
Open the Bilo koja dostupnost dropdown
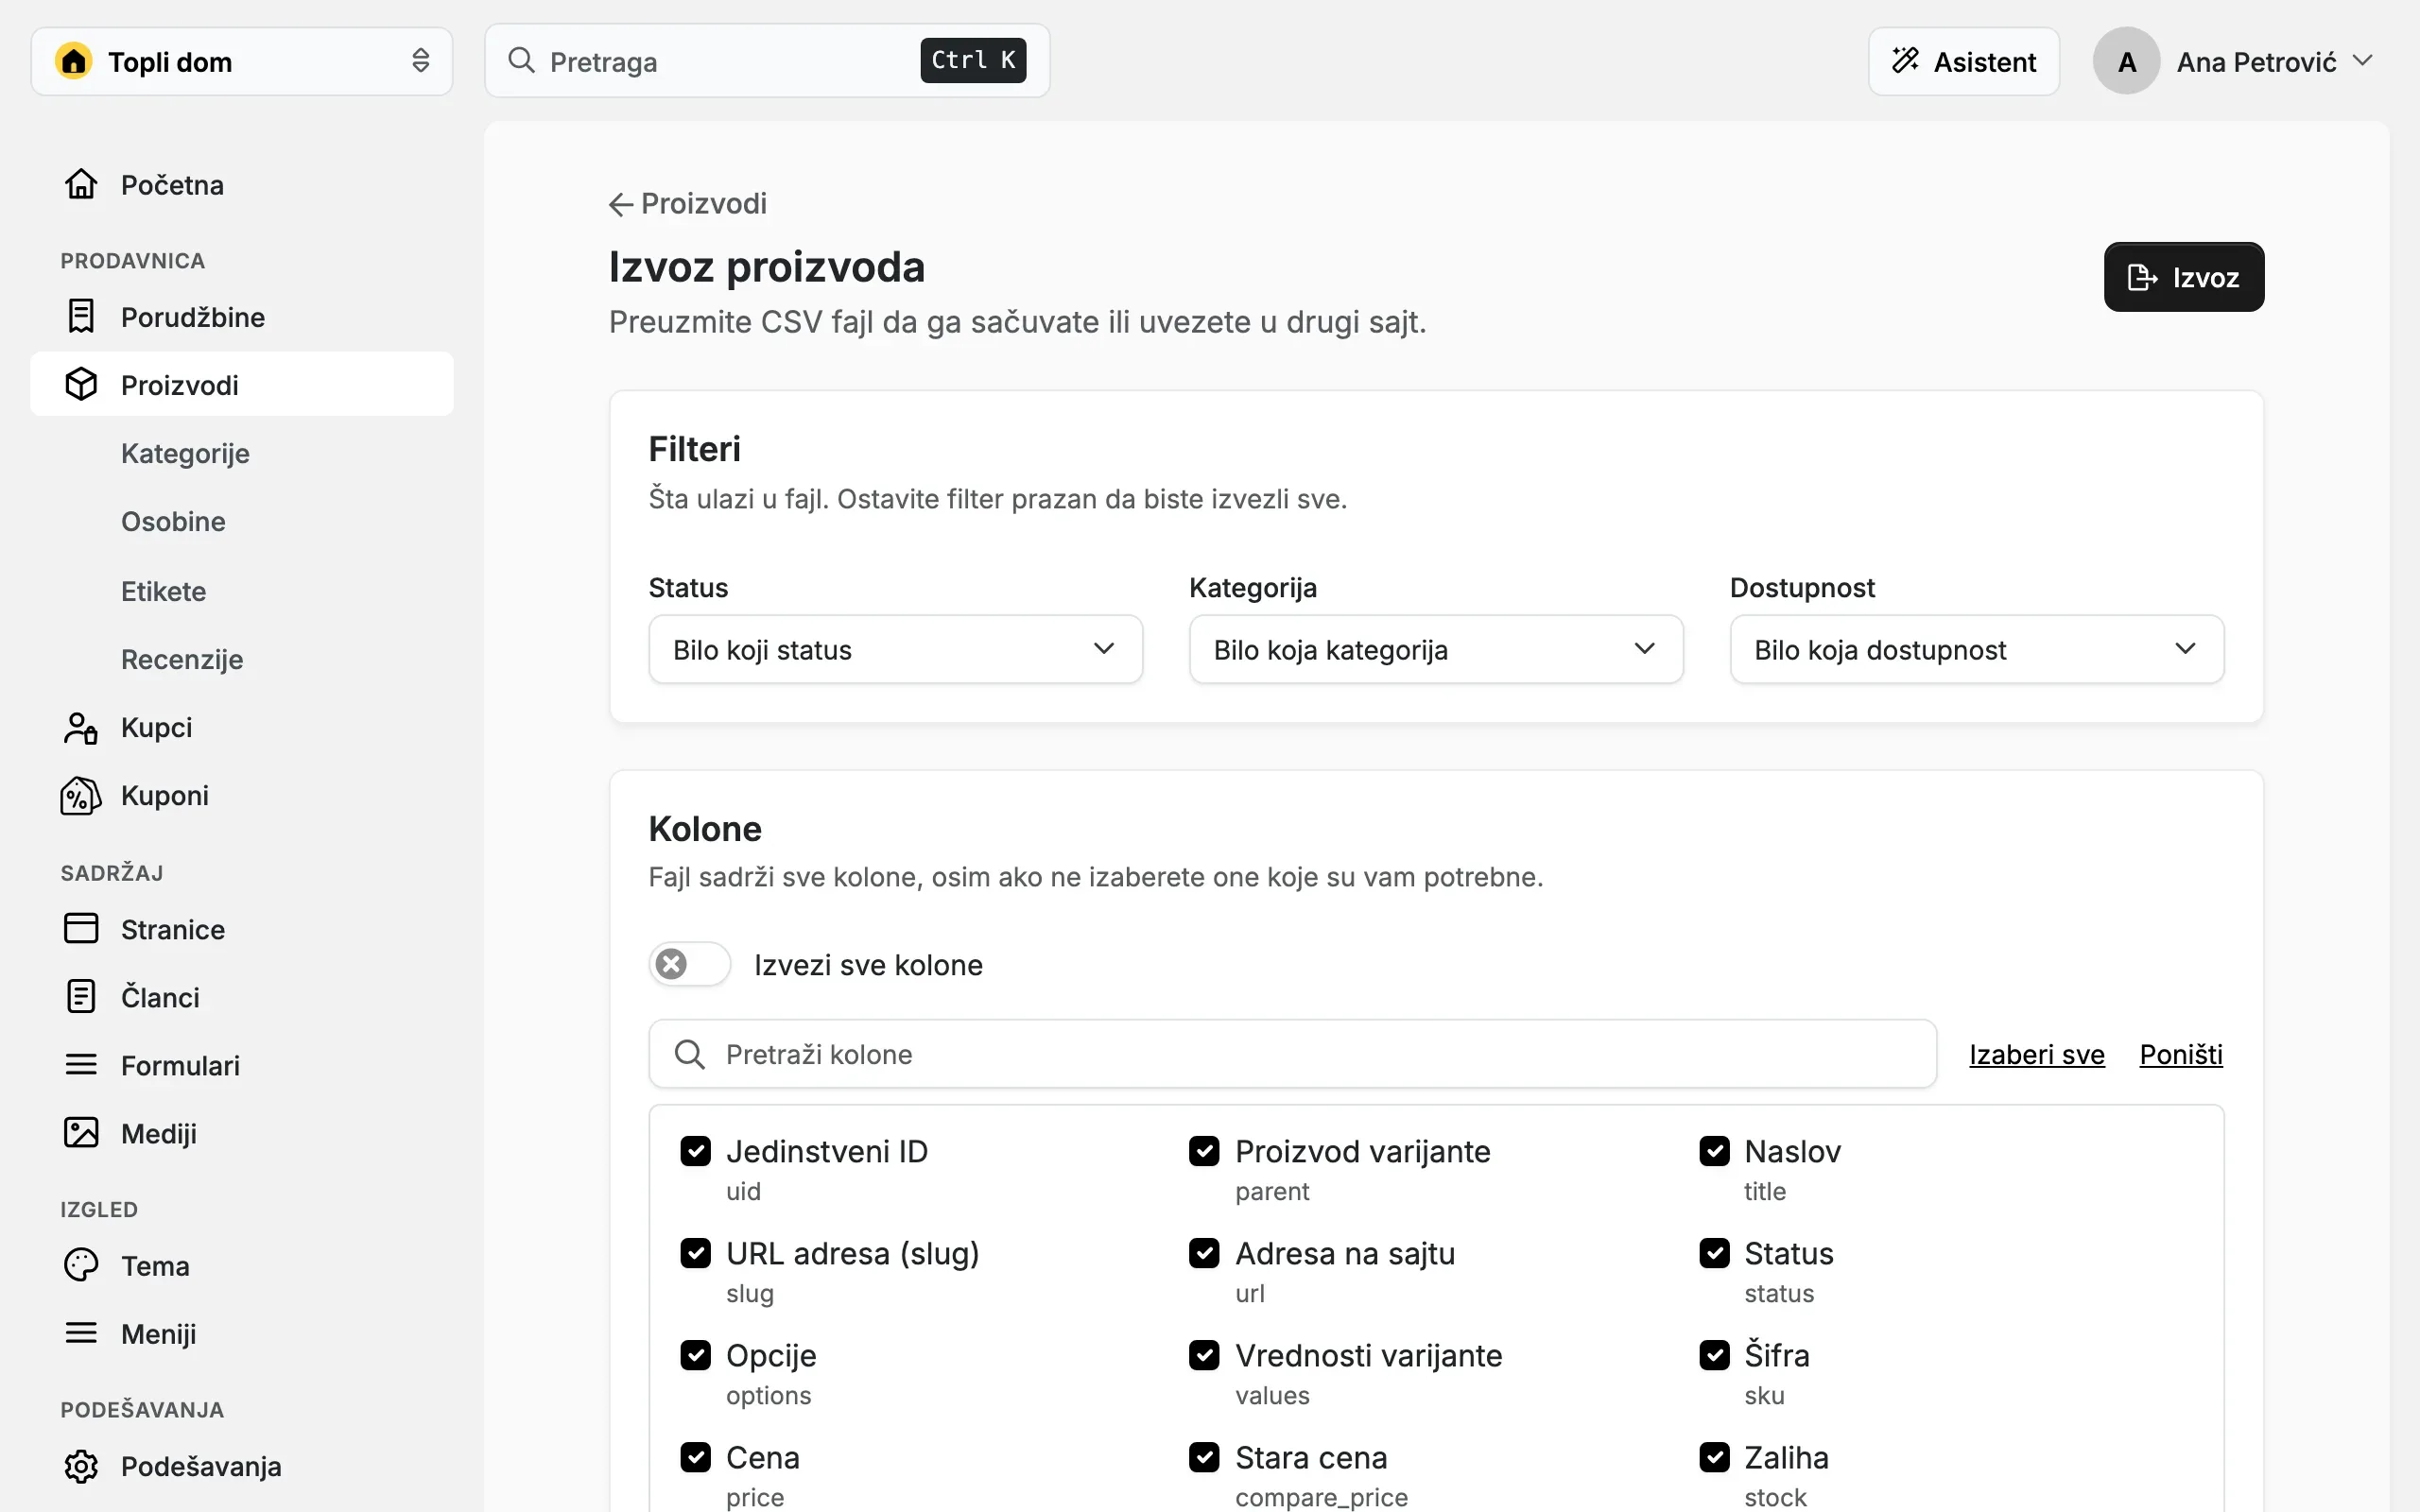1977,649
